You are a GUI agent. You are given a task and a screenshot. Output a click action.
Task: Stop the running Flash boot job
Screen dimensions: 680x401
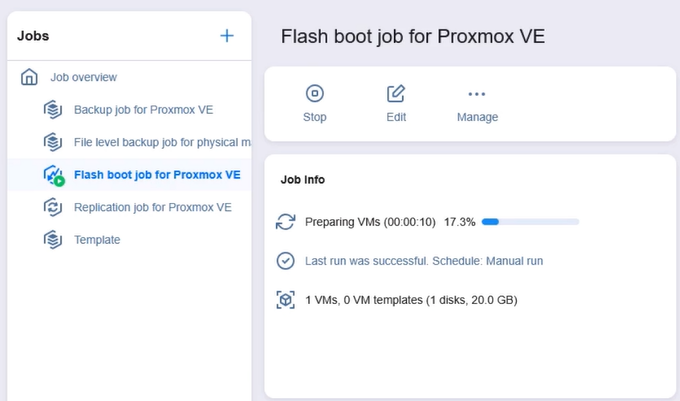[x=314, y=103]
